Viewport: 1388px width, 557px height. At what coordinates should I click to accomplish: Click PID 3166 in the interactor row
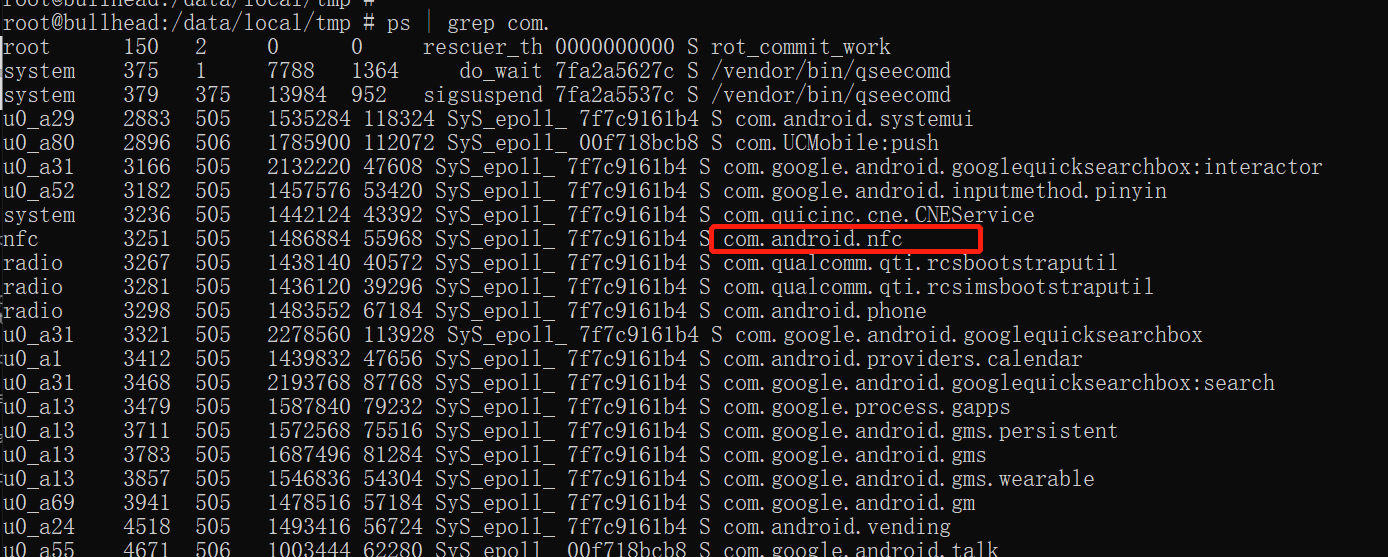(x=147, y=167)
